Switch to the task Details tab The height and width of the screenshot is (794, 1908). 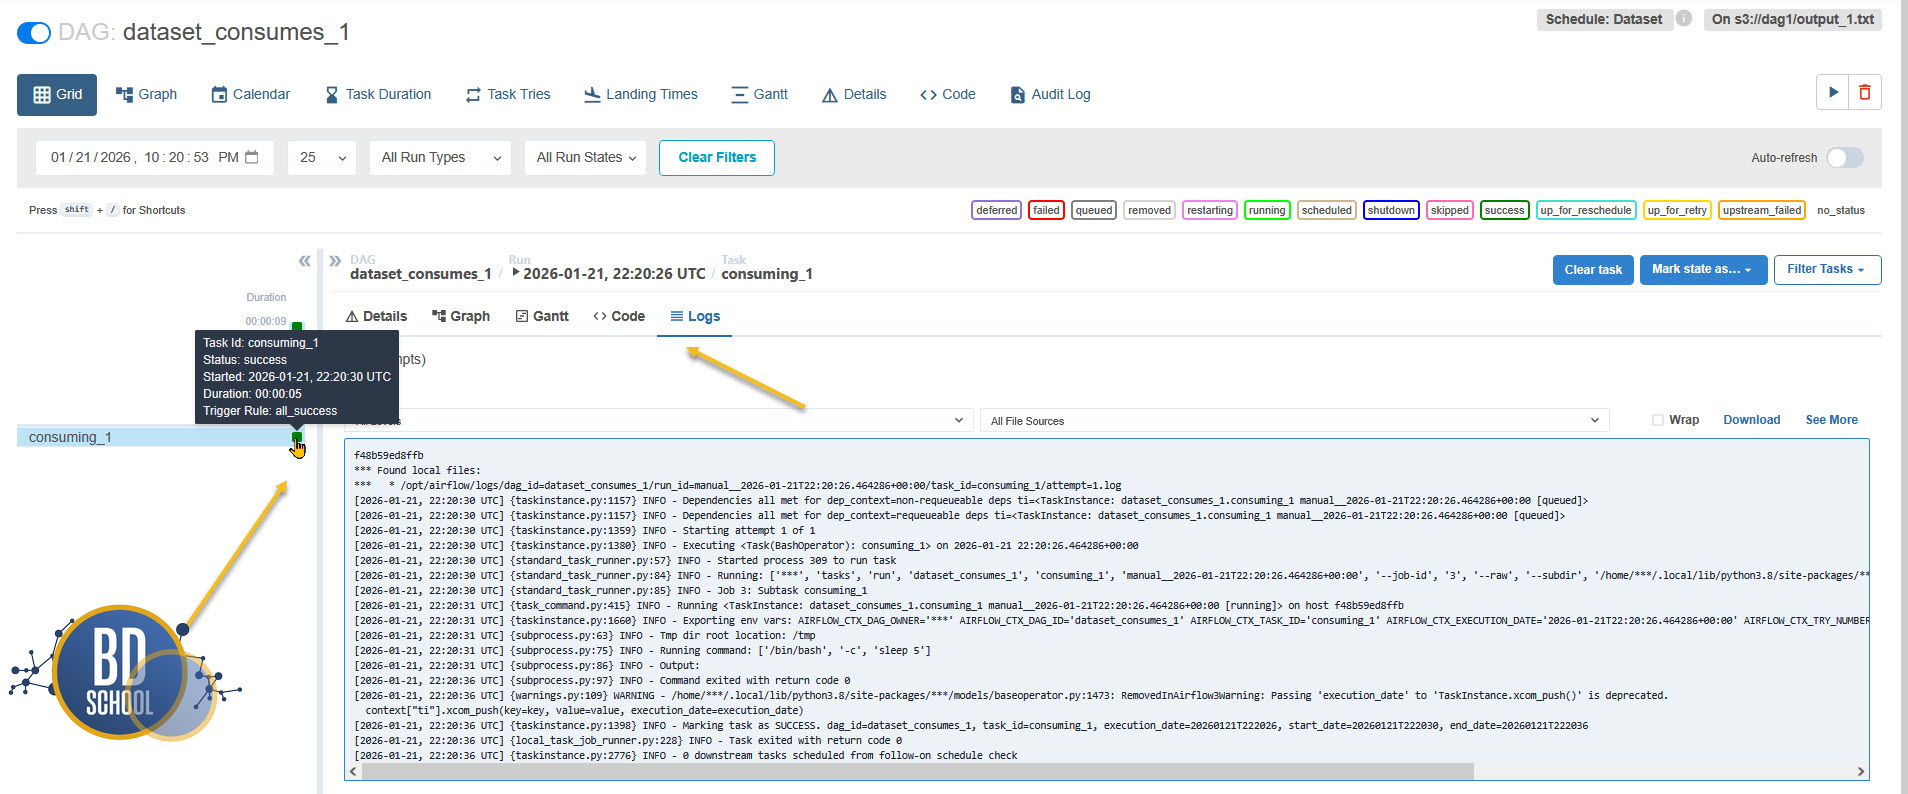click(376, 316)
